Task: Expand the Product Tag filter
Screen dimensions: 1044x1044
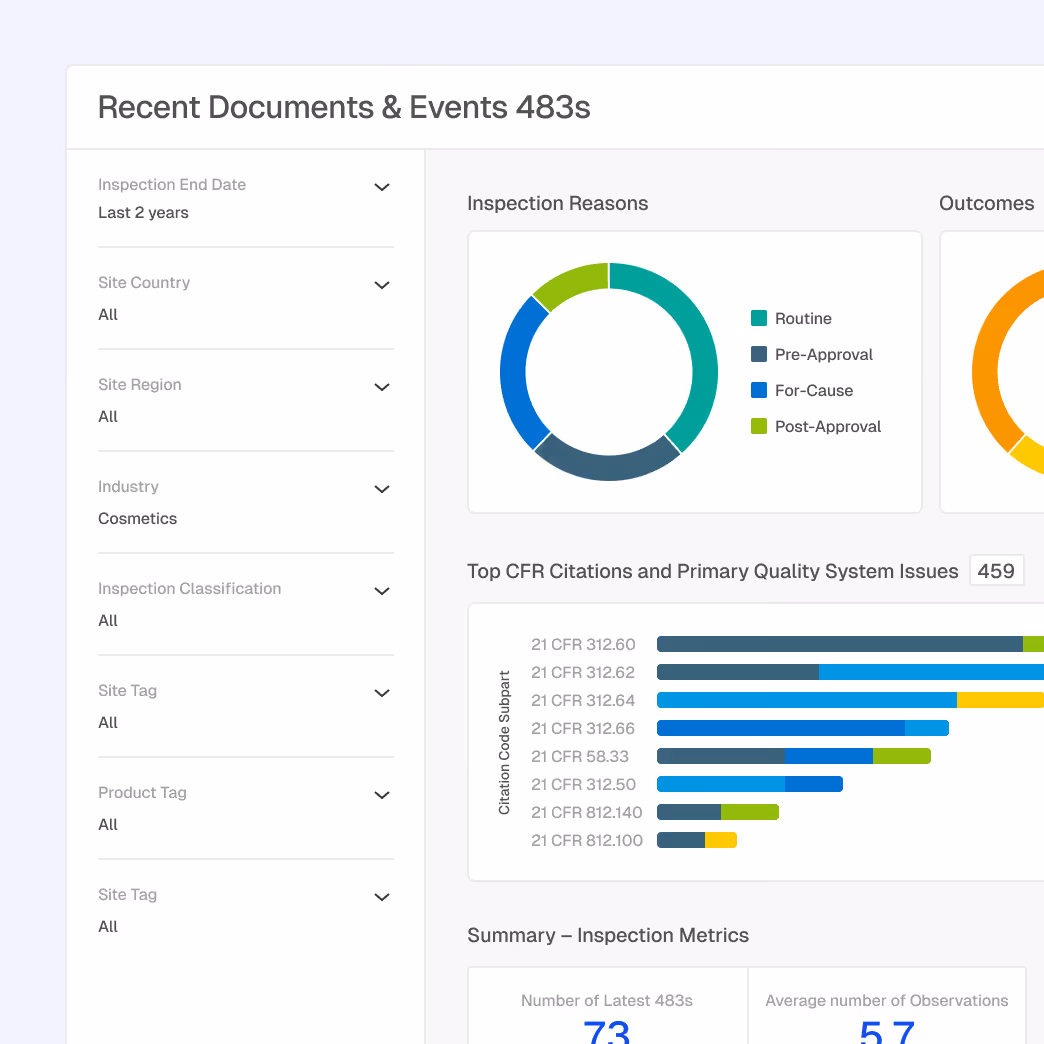Action: tap(381, 795)
